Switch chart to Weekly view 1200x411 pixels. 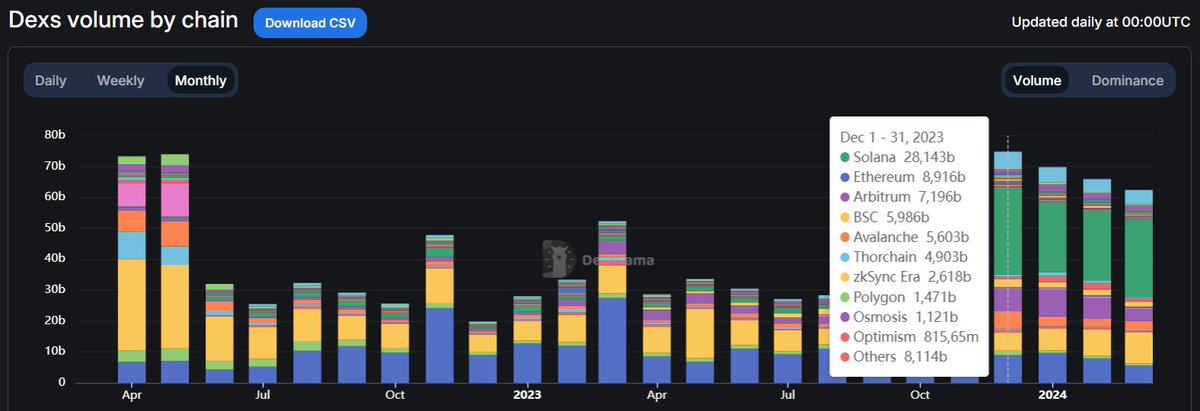click(120, 81)
